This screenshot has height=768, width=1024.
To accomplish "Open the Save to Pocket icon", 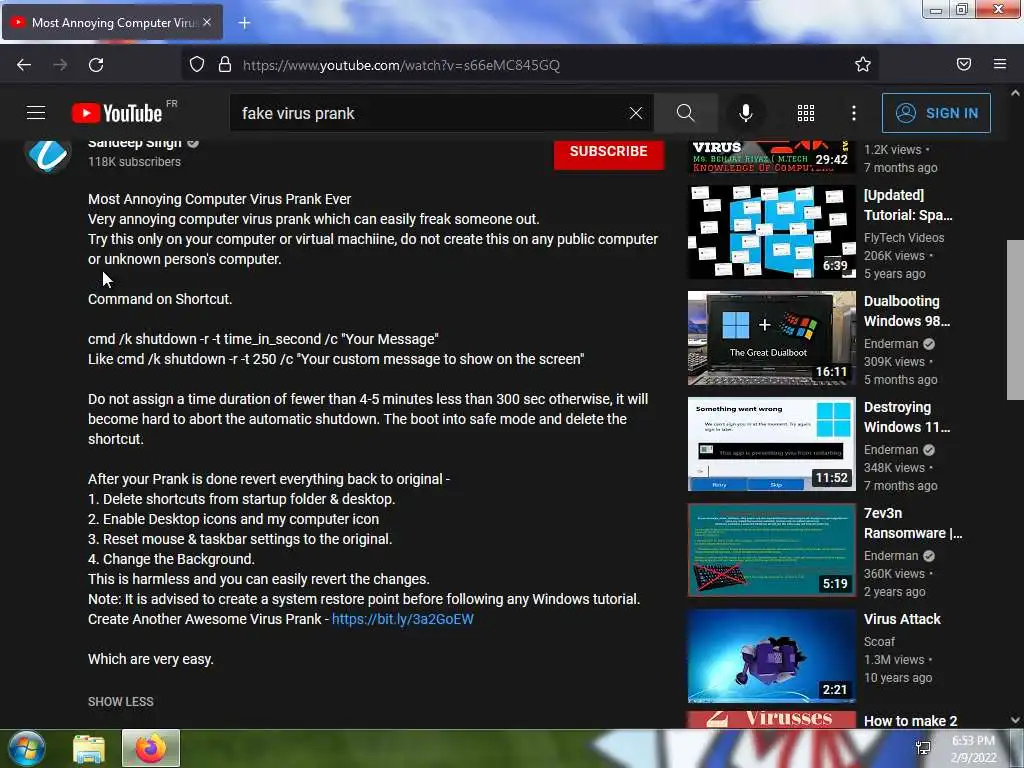I will point(963,64).
